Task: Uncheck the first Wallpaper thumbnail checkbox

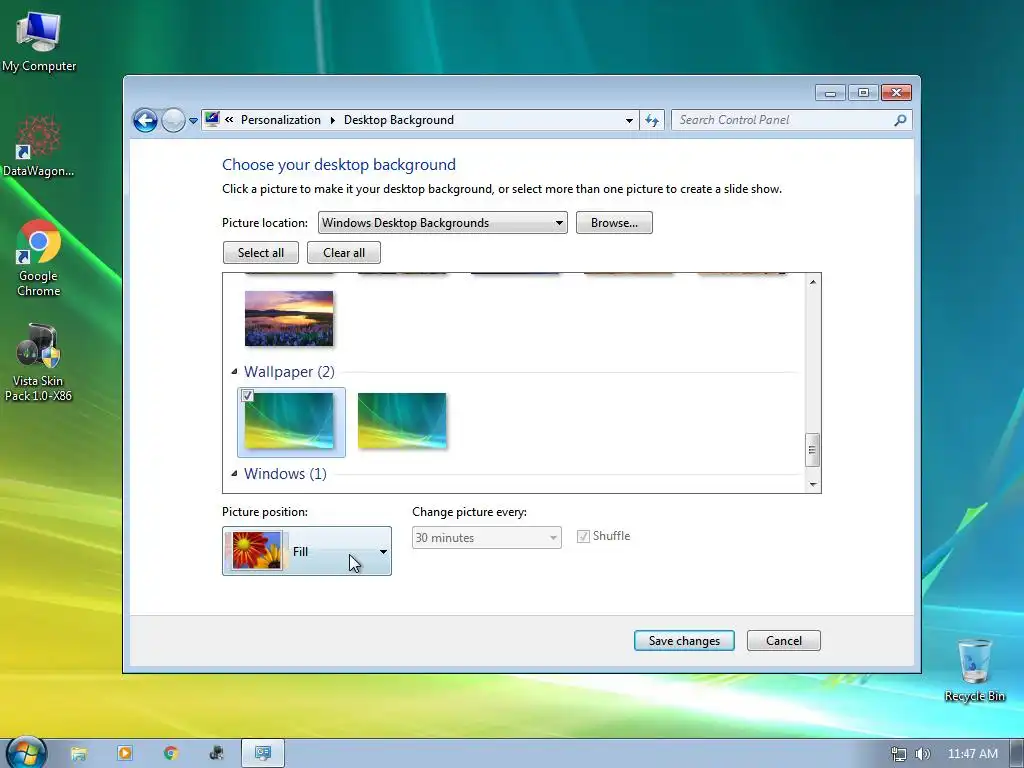Action: 248,395
